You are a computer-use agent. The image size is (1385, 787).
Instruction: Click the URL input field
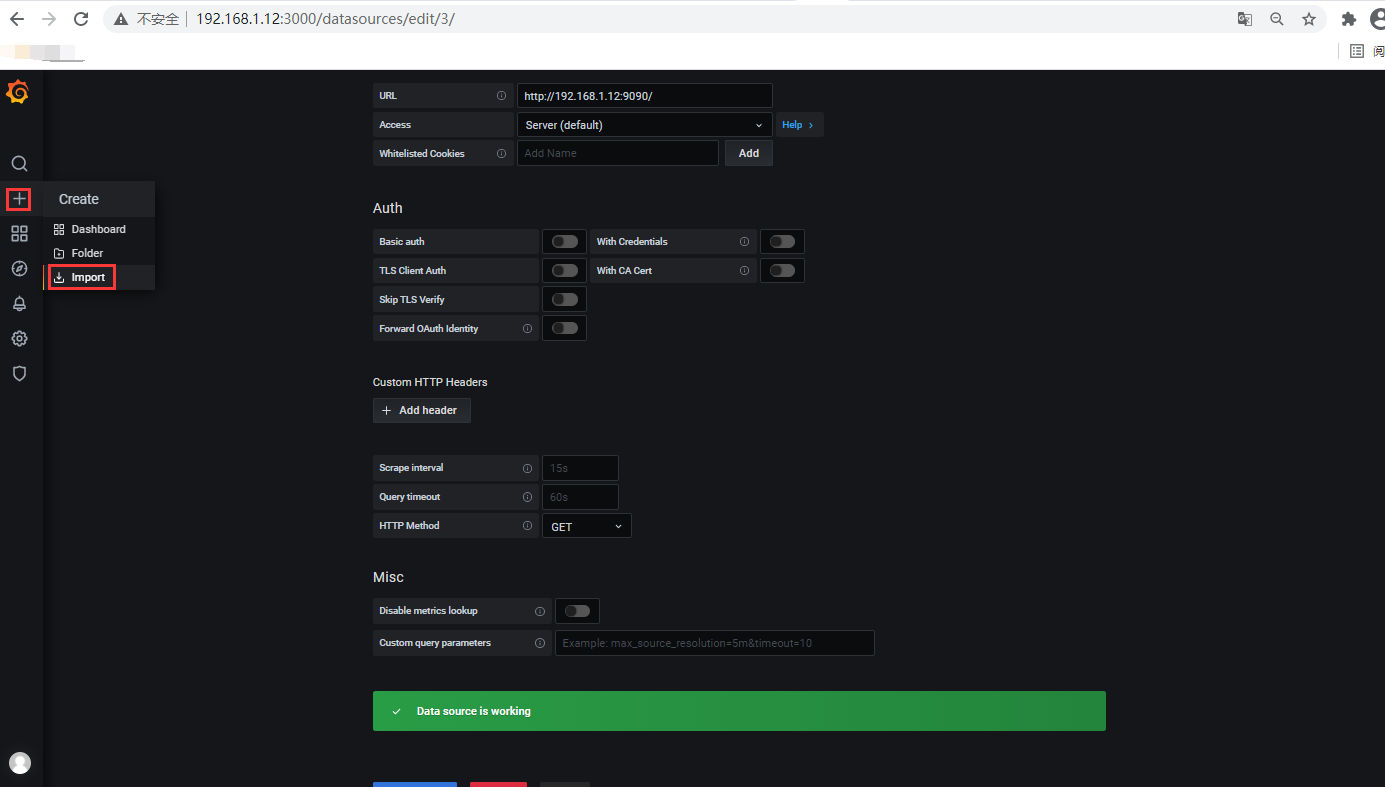click(x=644, y=95)
